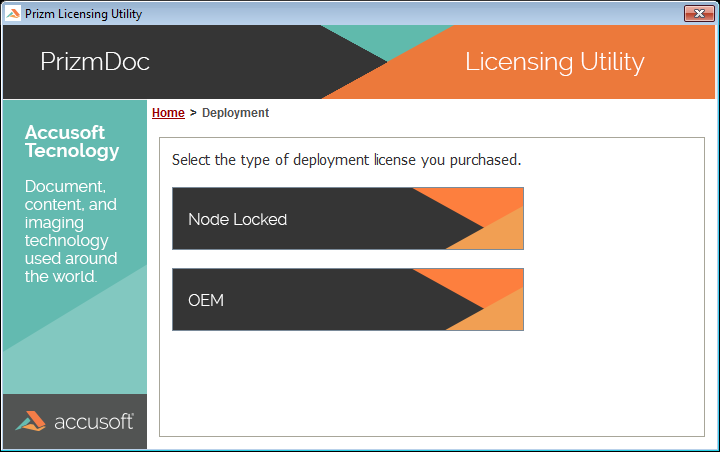Viewport: 720px width, 452px height.
Task: Click the window title text Prizm Licensing Utility
Action: coord(83,14)
